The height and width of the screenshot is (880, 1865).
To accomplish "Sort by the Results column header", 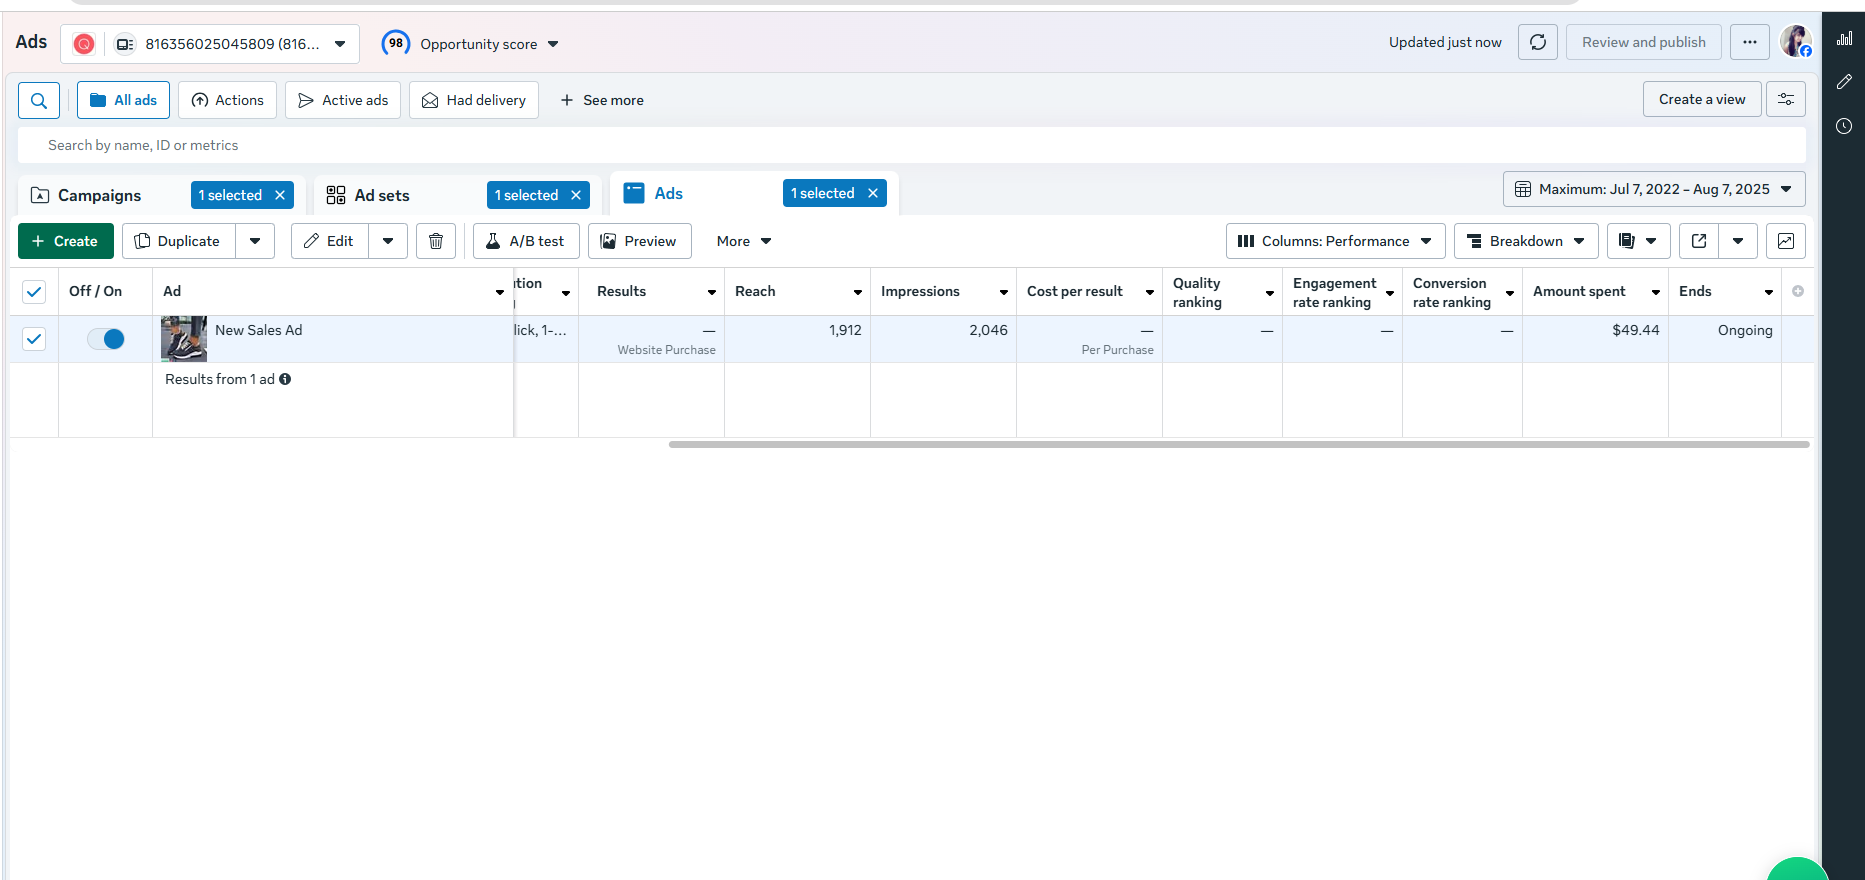I will (x=651, y=291).
